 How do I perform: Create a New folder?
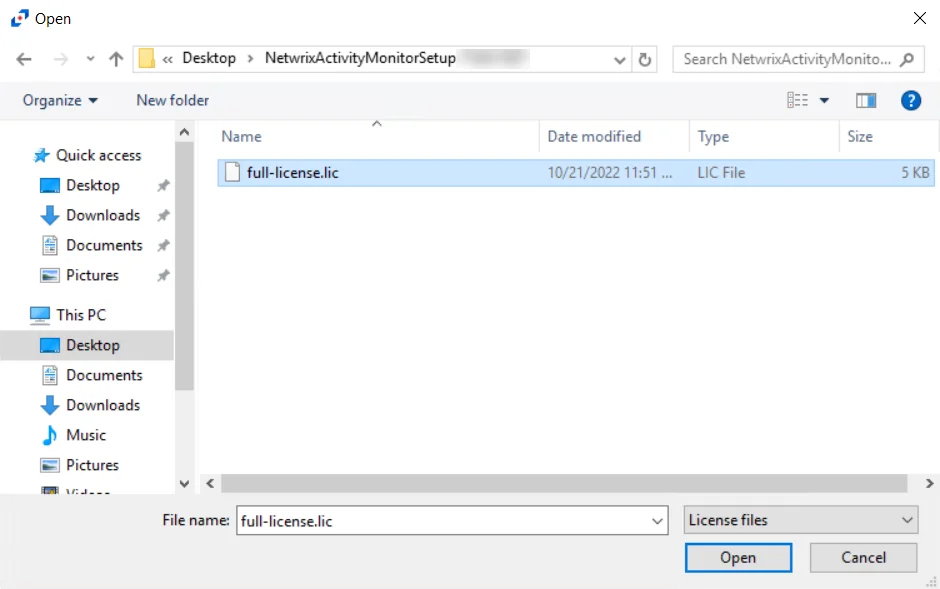(173, 100)
